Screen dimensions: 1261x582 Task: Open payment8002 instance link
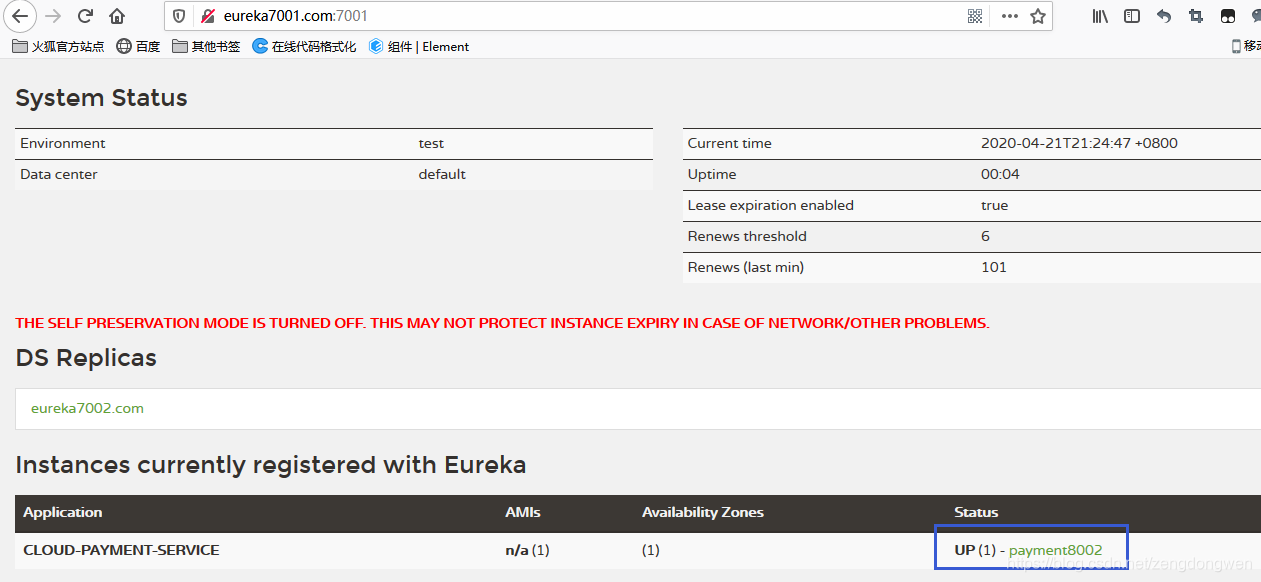1055,550
